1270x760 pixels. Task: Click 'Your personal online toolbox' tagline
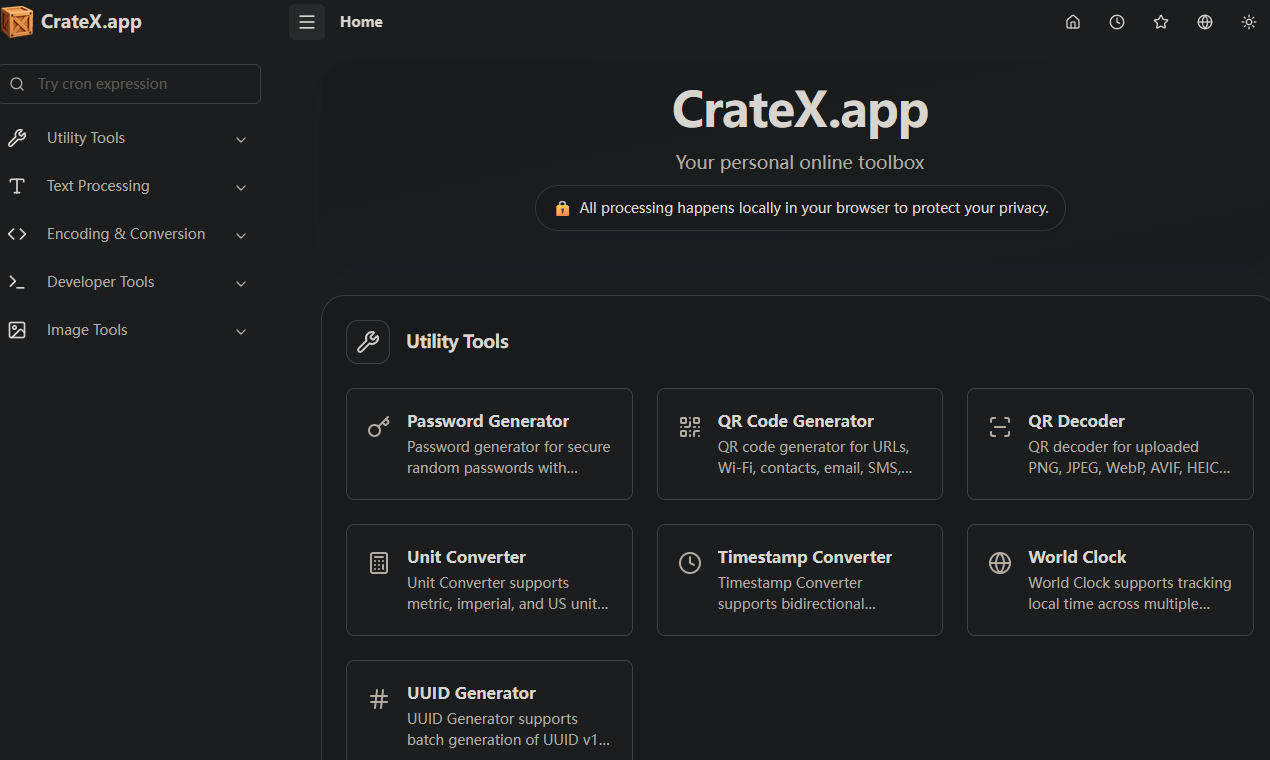click(x=800, y=162)
